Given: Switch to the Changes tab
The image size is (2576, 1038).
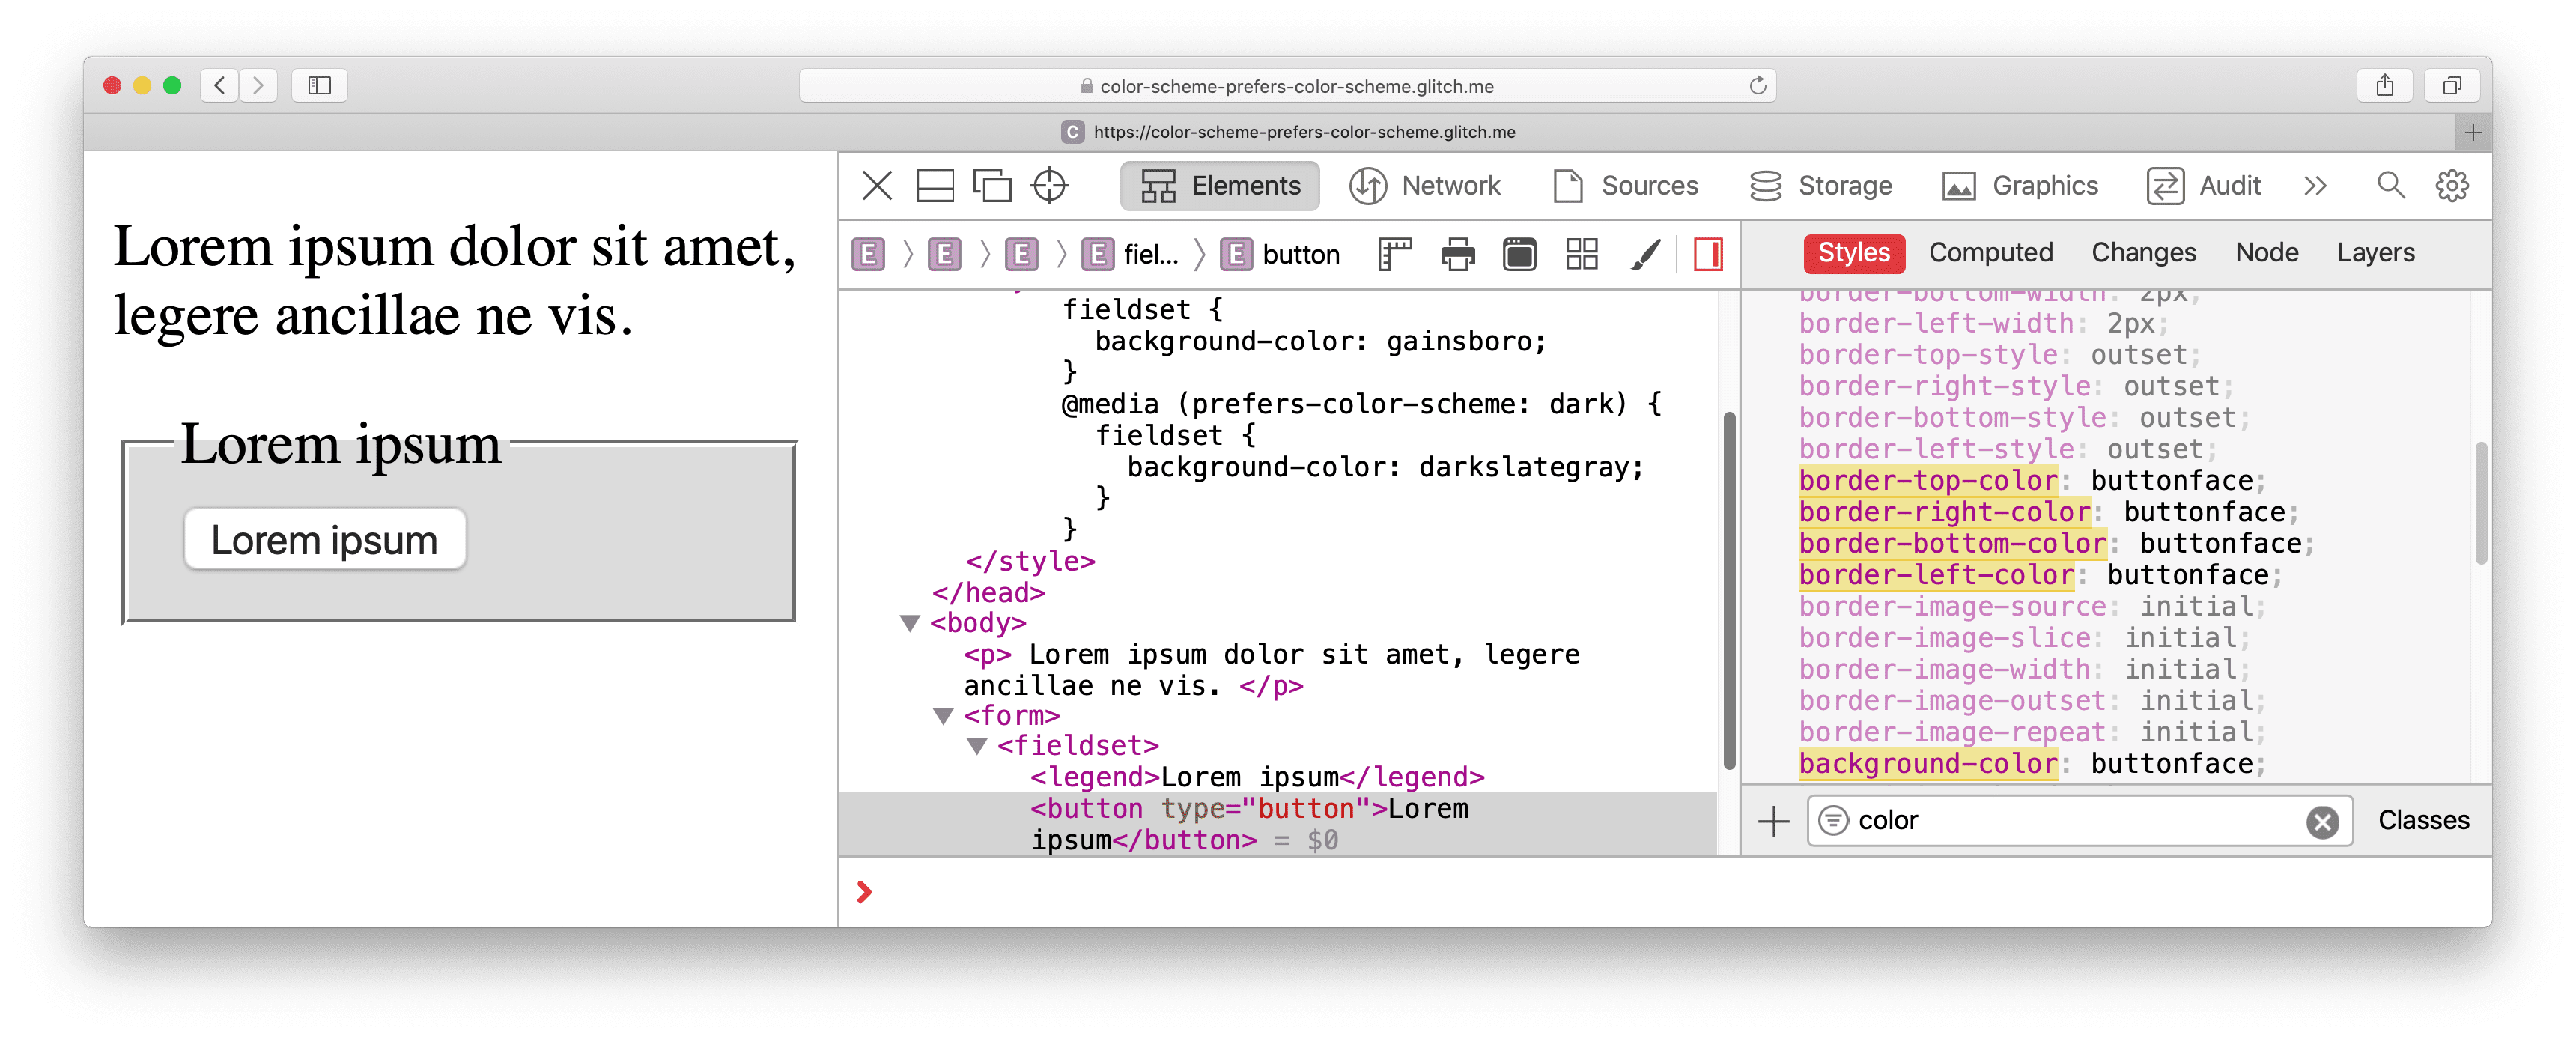Looking at the screenshot, I should coord(2142,252).
